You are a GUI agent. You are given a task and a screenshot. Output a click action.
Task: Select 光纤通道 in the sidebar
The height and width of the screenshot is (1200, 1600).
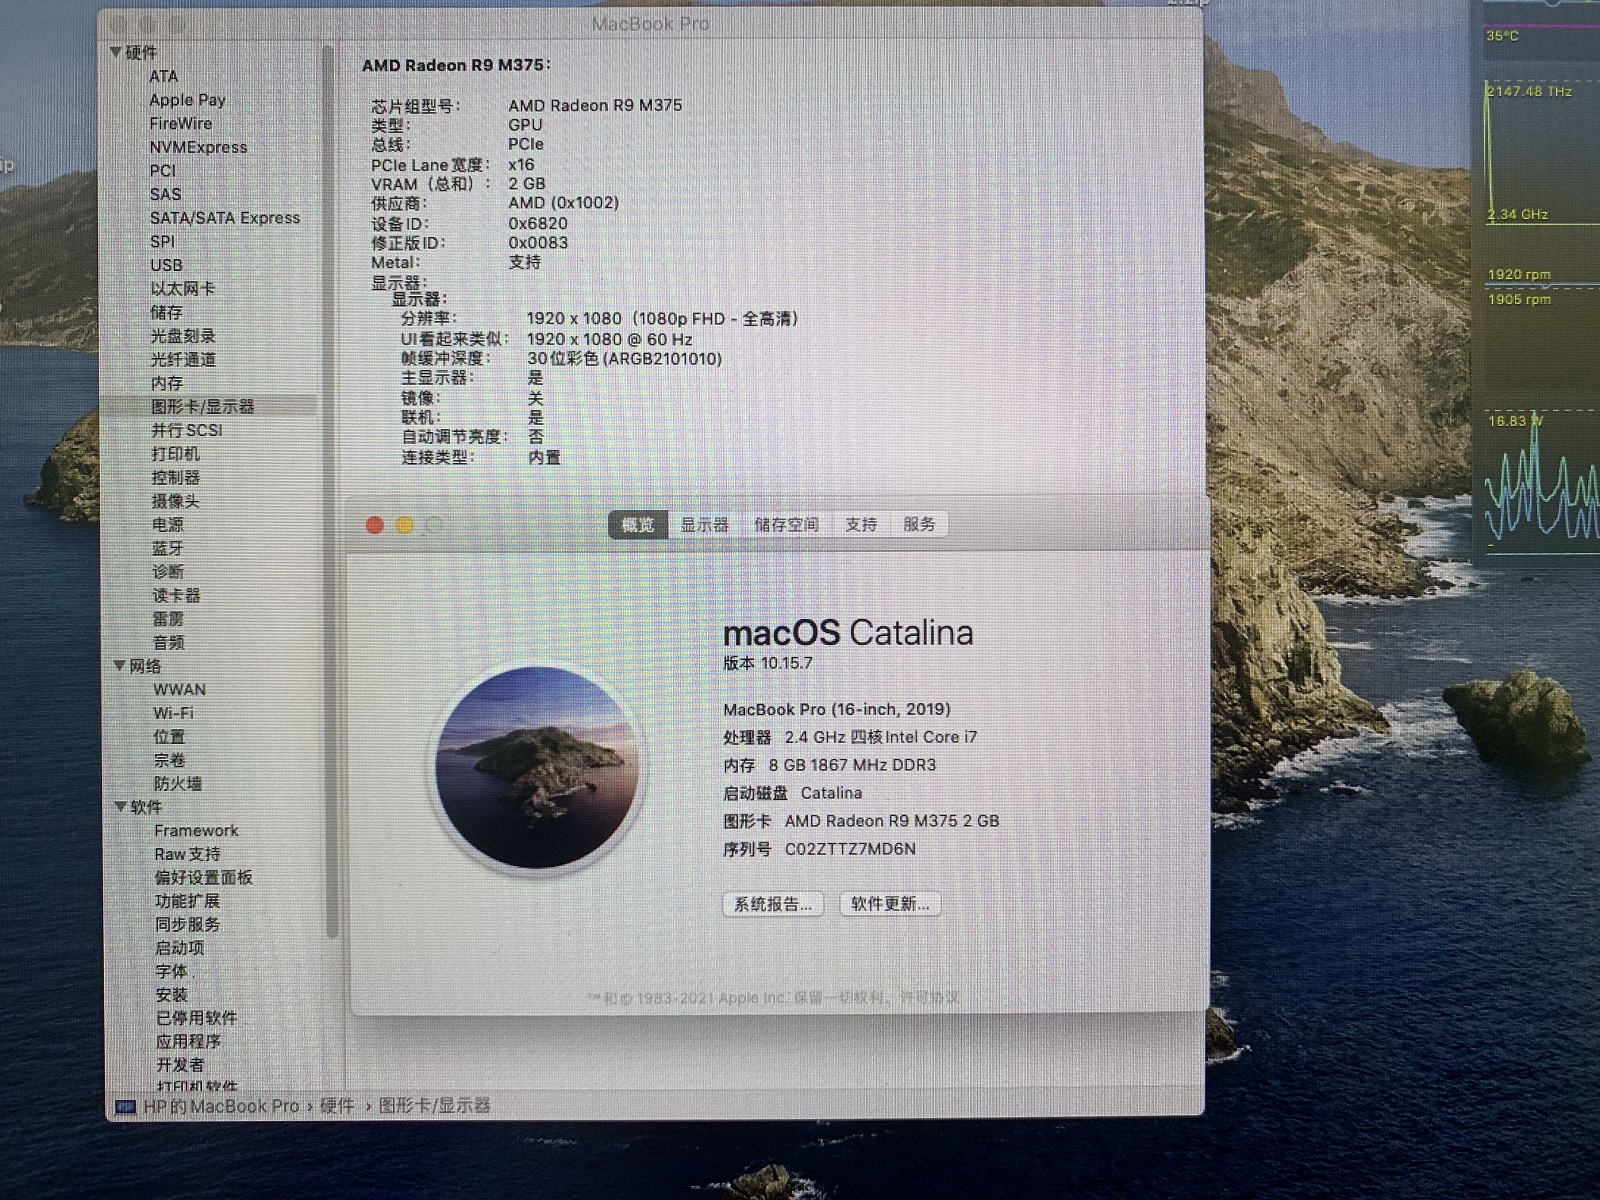click(183, 359)
